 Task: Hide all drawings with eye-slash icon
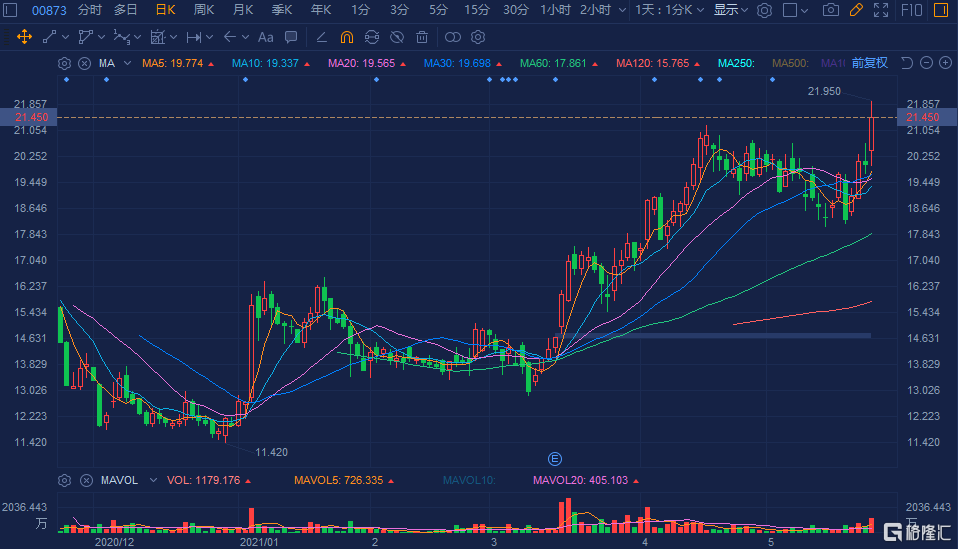pos(397,37)
